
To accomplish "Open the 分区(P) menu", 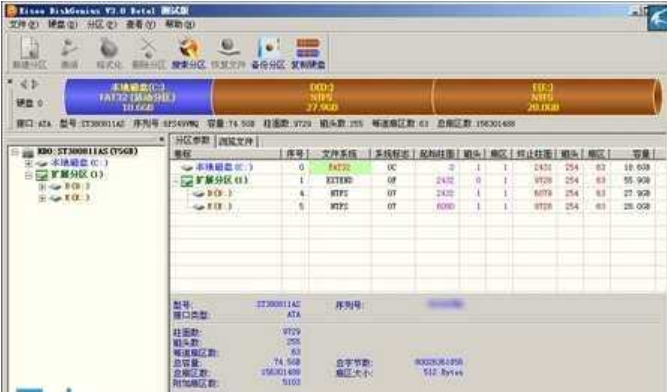I will (102, 24).
